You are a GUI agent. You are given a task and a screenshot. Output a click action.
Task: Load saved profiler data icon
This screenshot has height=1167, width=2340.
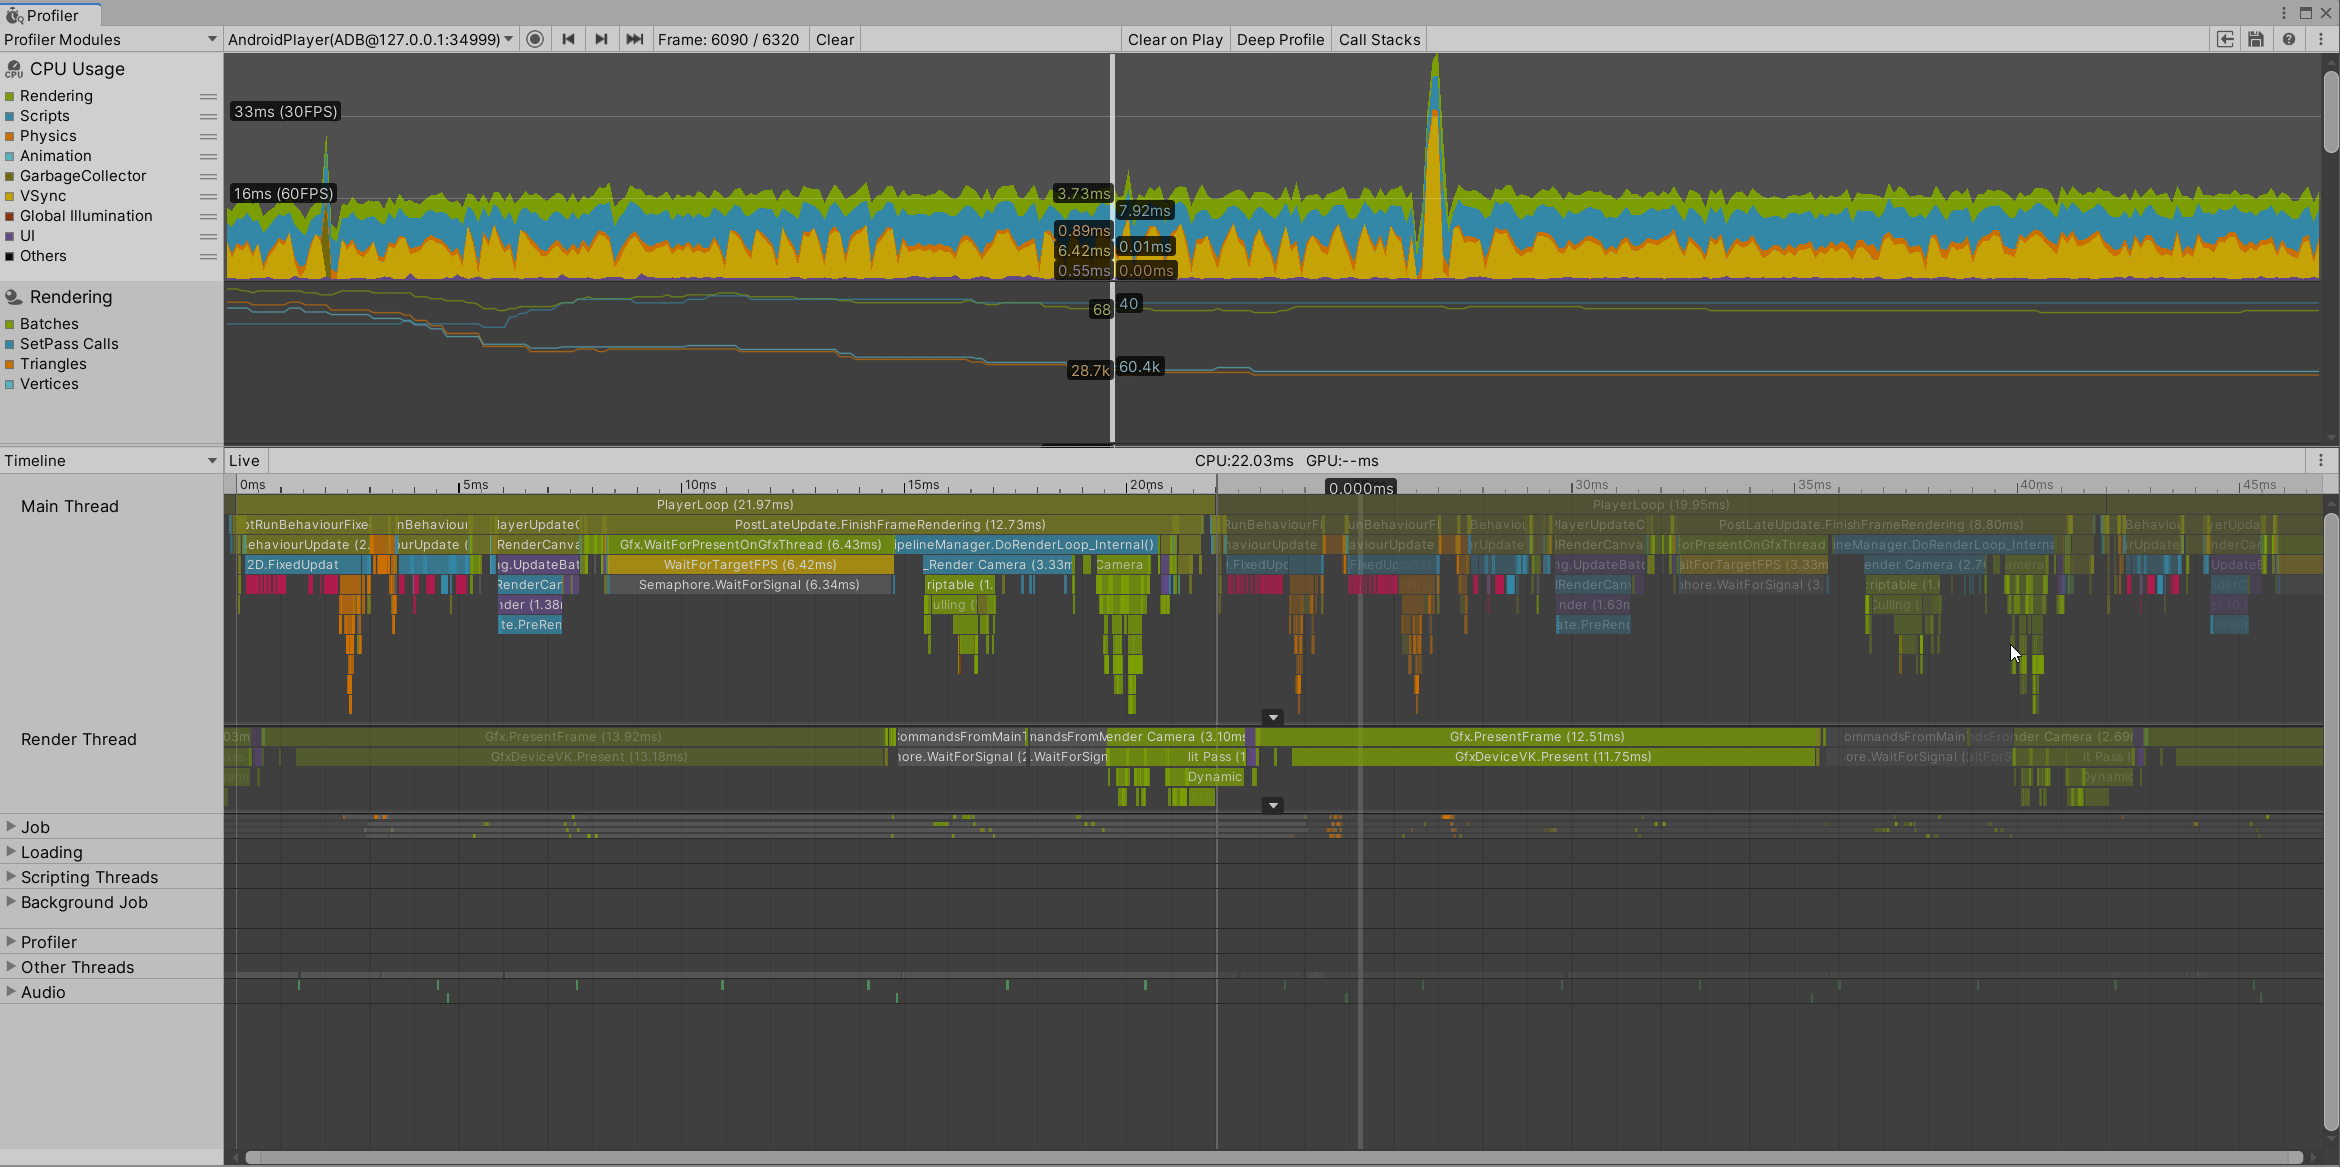[x=2225, y=39]
